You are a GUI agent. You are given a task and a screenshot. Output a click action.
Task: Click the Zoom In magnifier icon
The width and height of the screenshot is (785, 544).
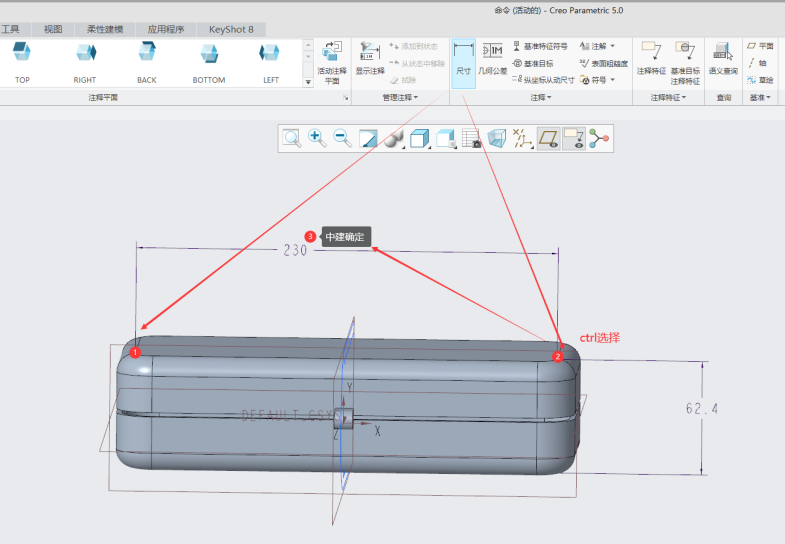pos(317,138)
